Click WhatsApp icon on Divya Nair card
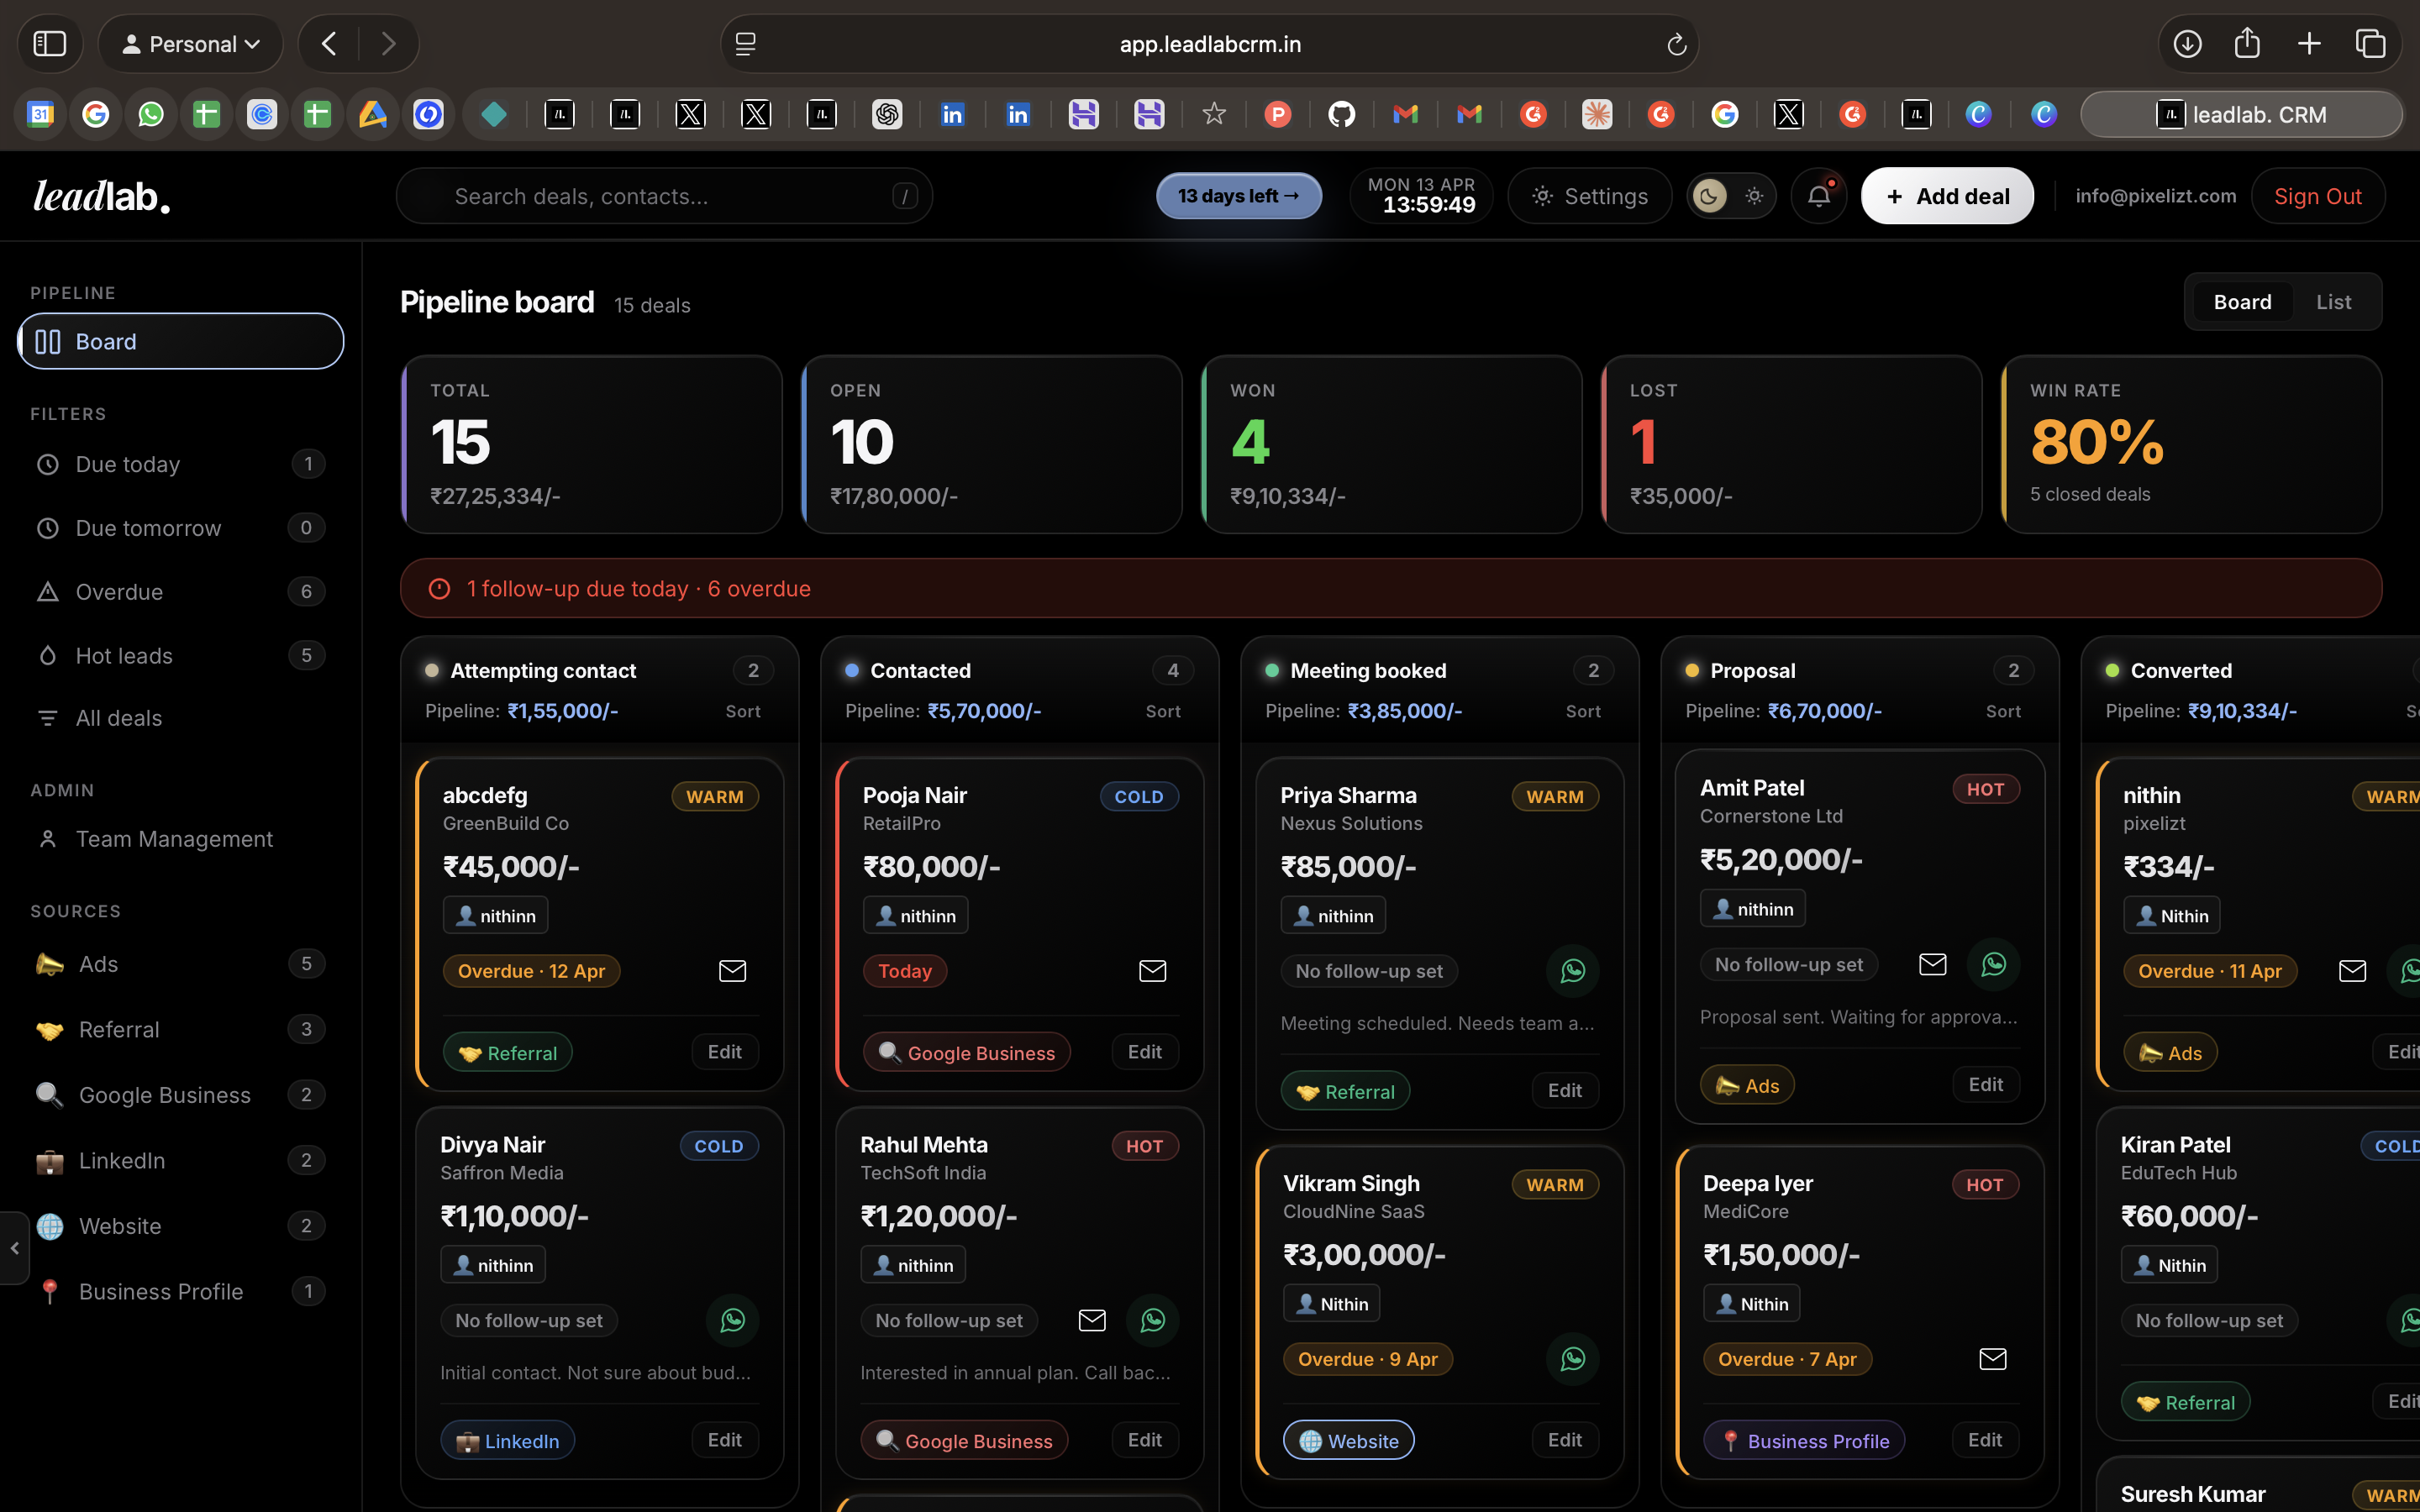This screenshot has width=2420, height=1512. click(732, 1320)
